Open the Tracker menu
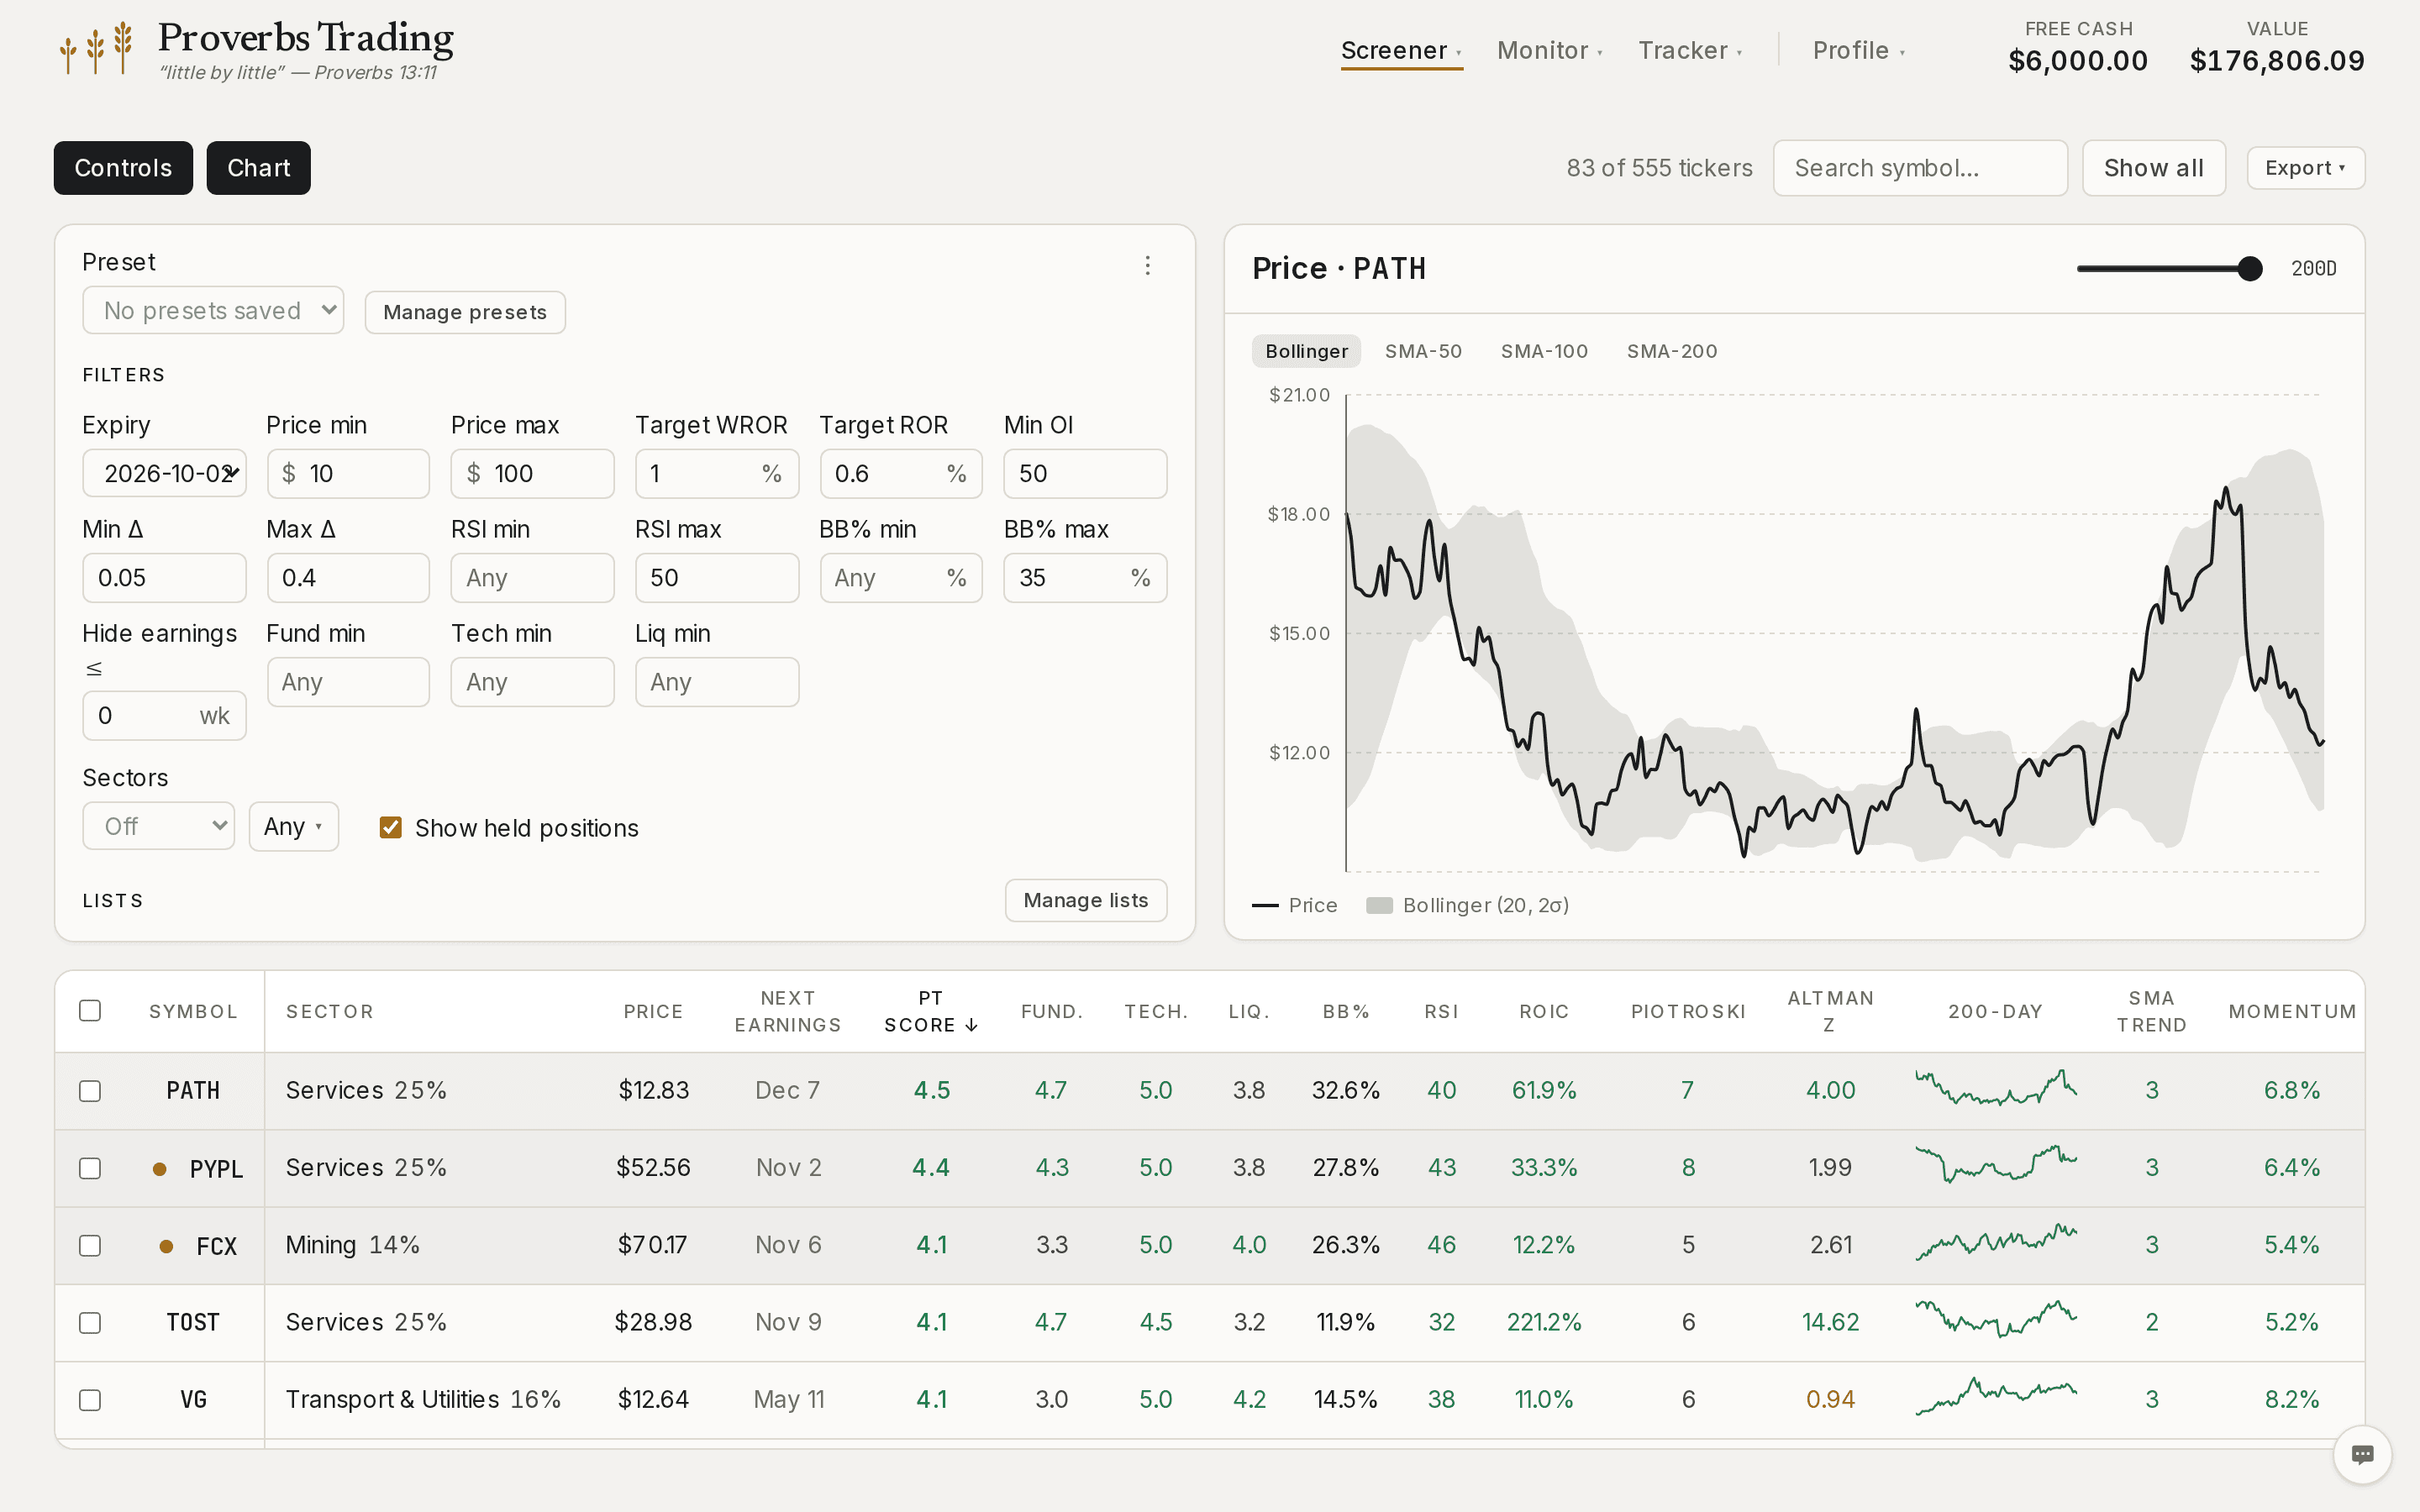Image resolution: width=2420 pixels, height=1512 pixels. pos(1690,50)
